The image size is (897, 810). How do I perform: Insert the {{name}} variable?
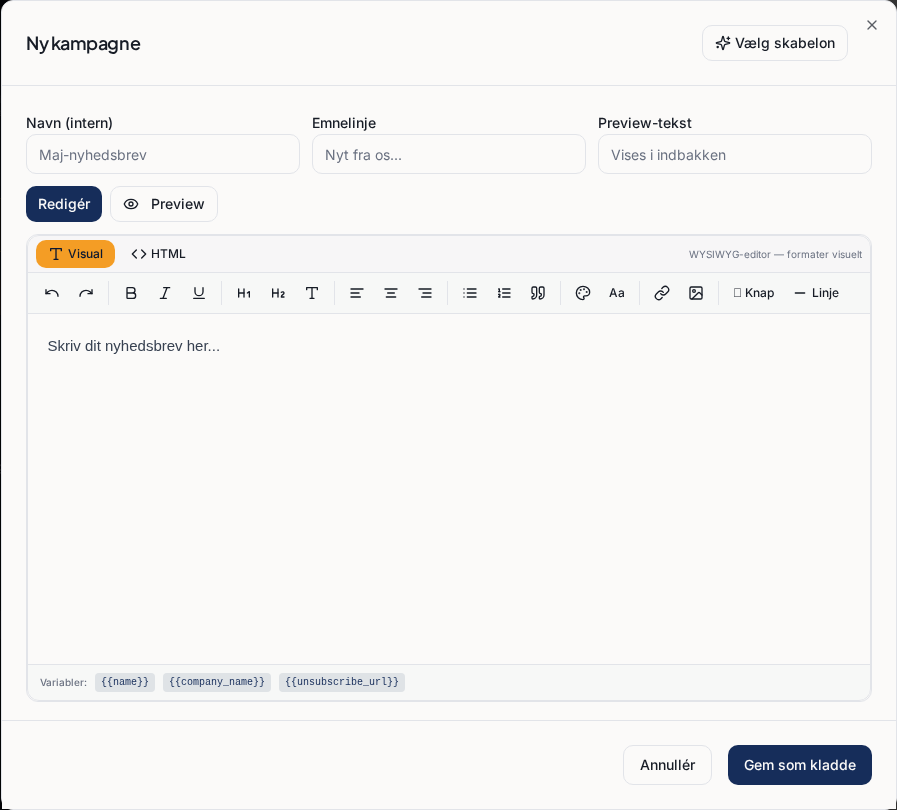tap(125, 682)
